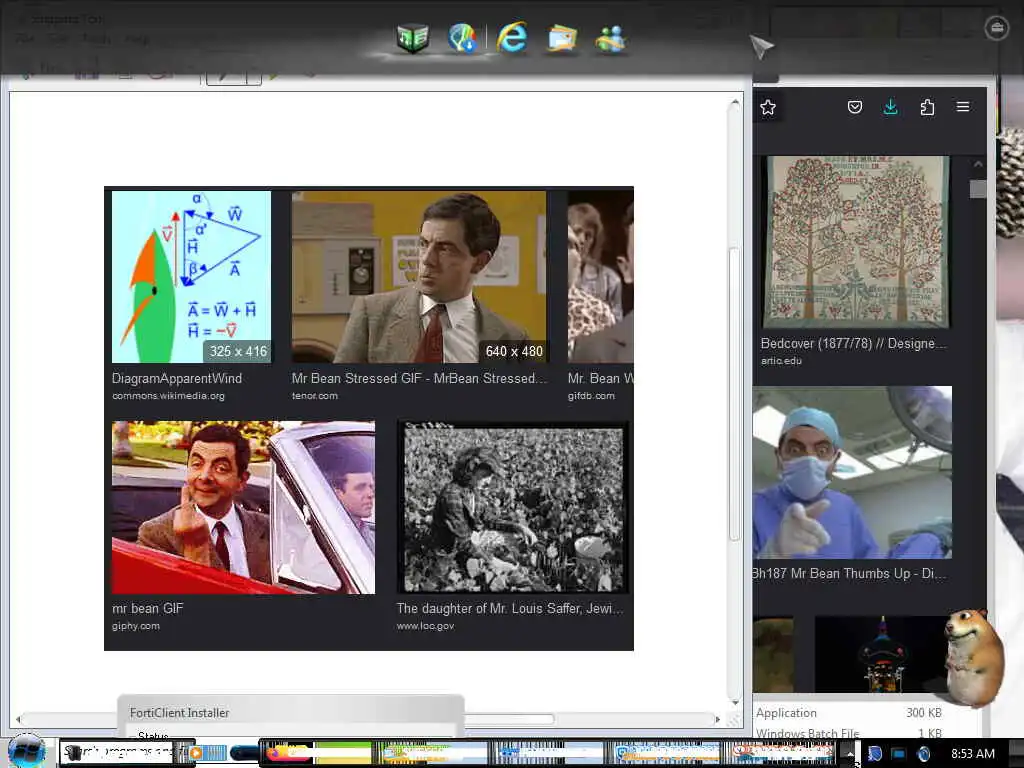Screen dimensions: 1024x768
Task: Click the Windows Start orb
Action: click(x=26, y=752)
